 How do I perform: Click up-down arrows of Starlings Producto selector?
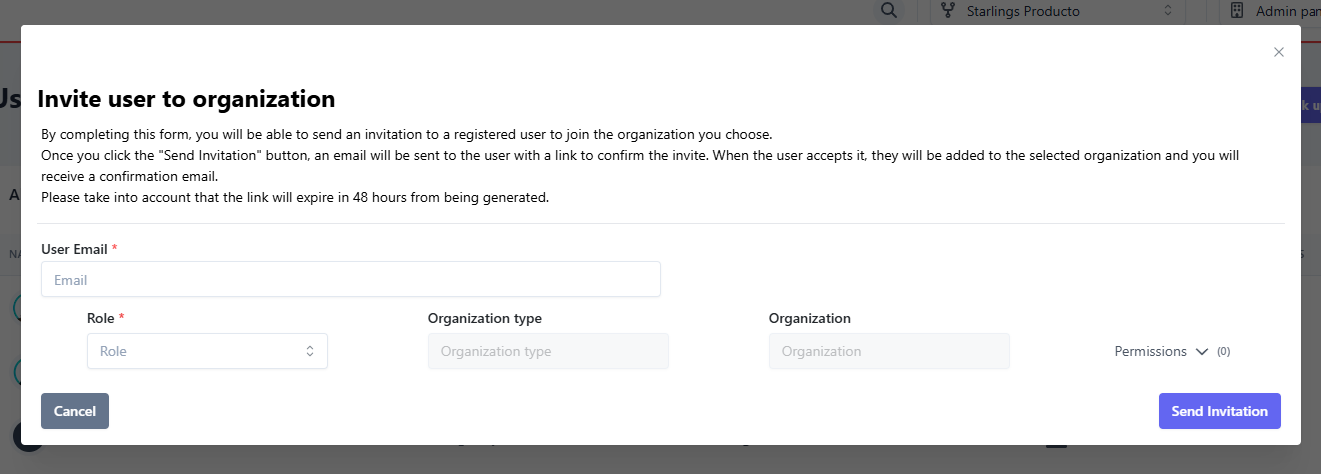coord(1167,11)
